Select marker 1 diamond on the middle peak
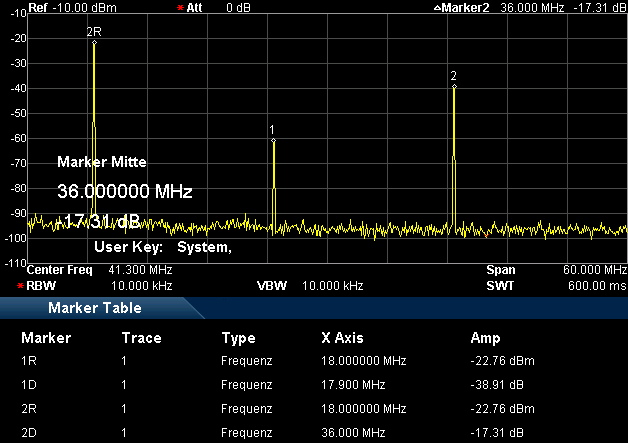Image resolution: width=628 pixels, height=443 pixels. coord(273,141)
